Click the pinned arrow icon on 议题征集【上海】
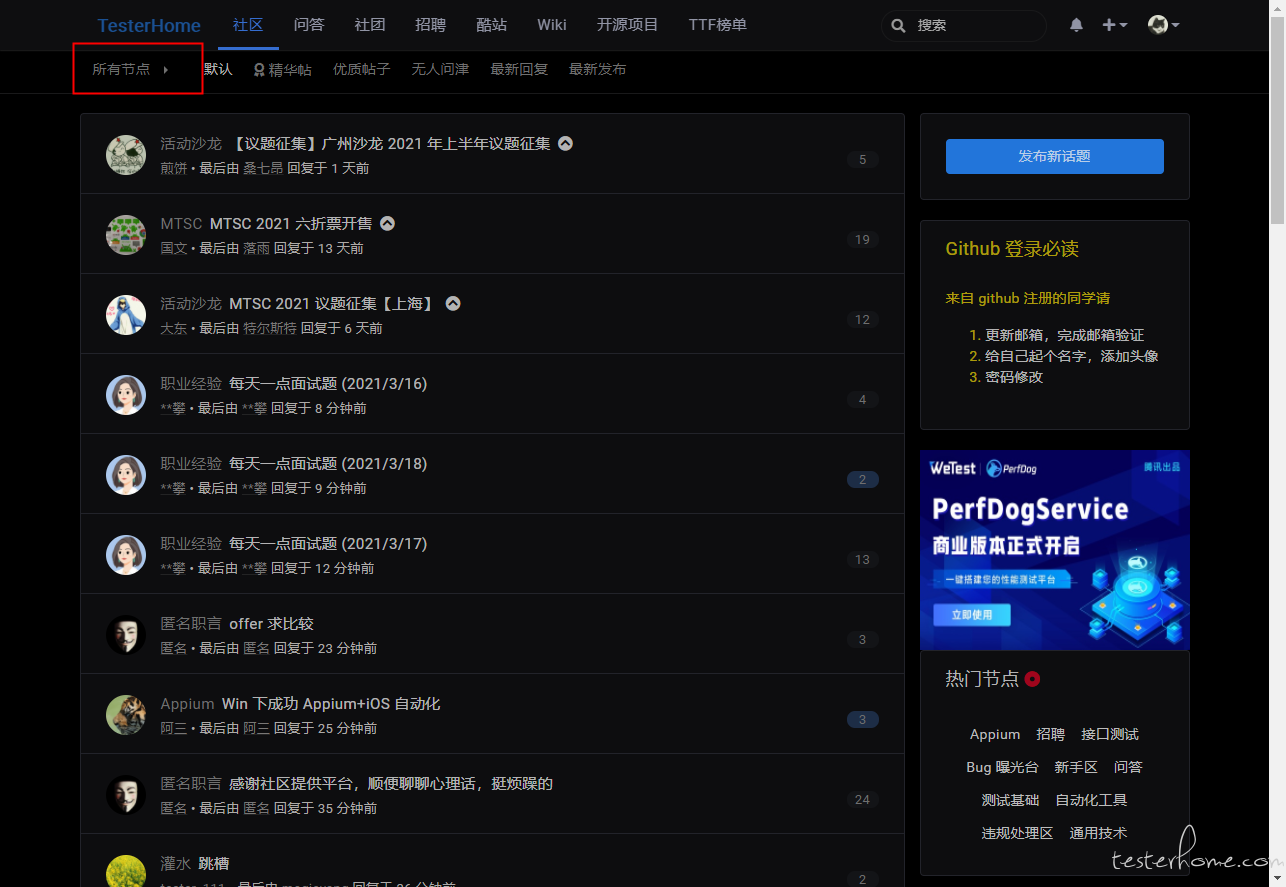 pyautogui.click(x=453, y=303)
